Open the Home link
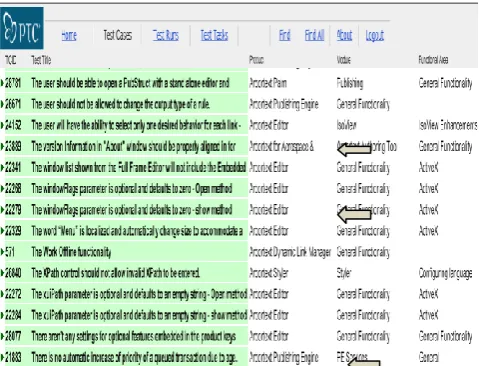The image size is (479, 366). (69, 35)
